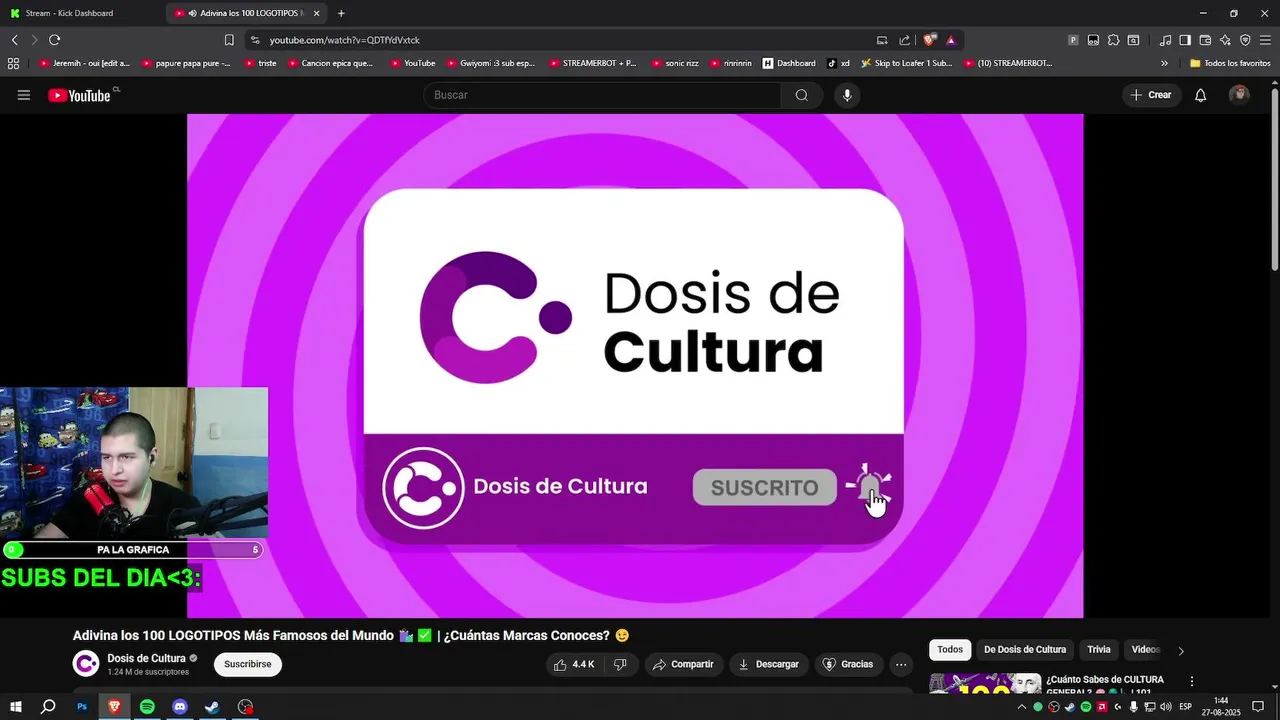1280x720 pixels.
Task: Select the Trivia filter chip
Action: 1099,650
